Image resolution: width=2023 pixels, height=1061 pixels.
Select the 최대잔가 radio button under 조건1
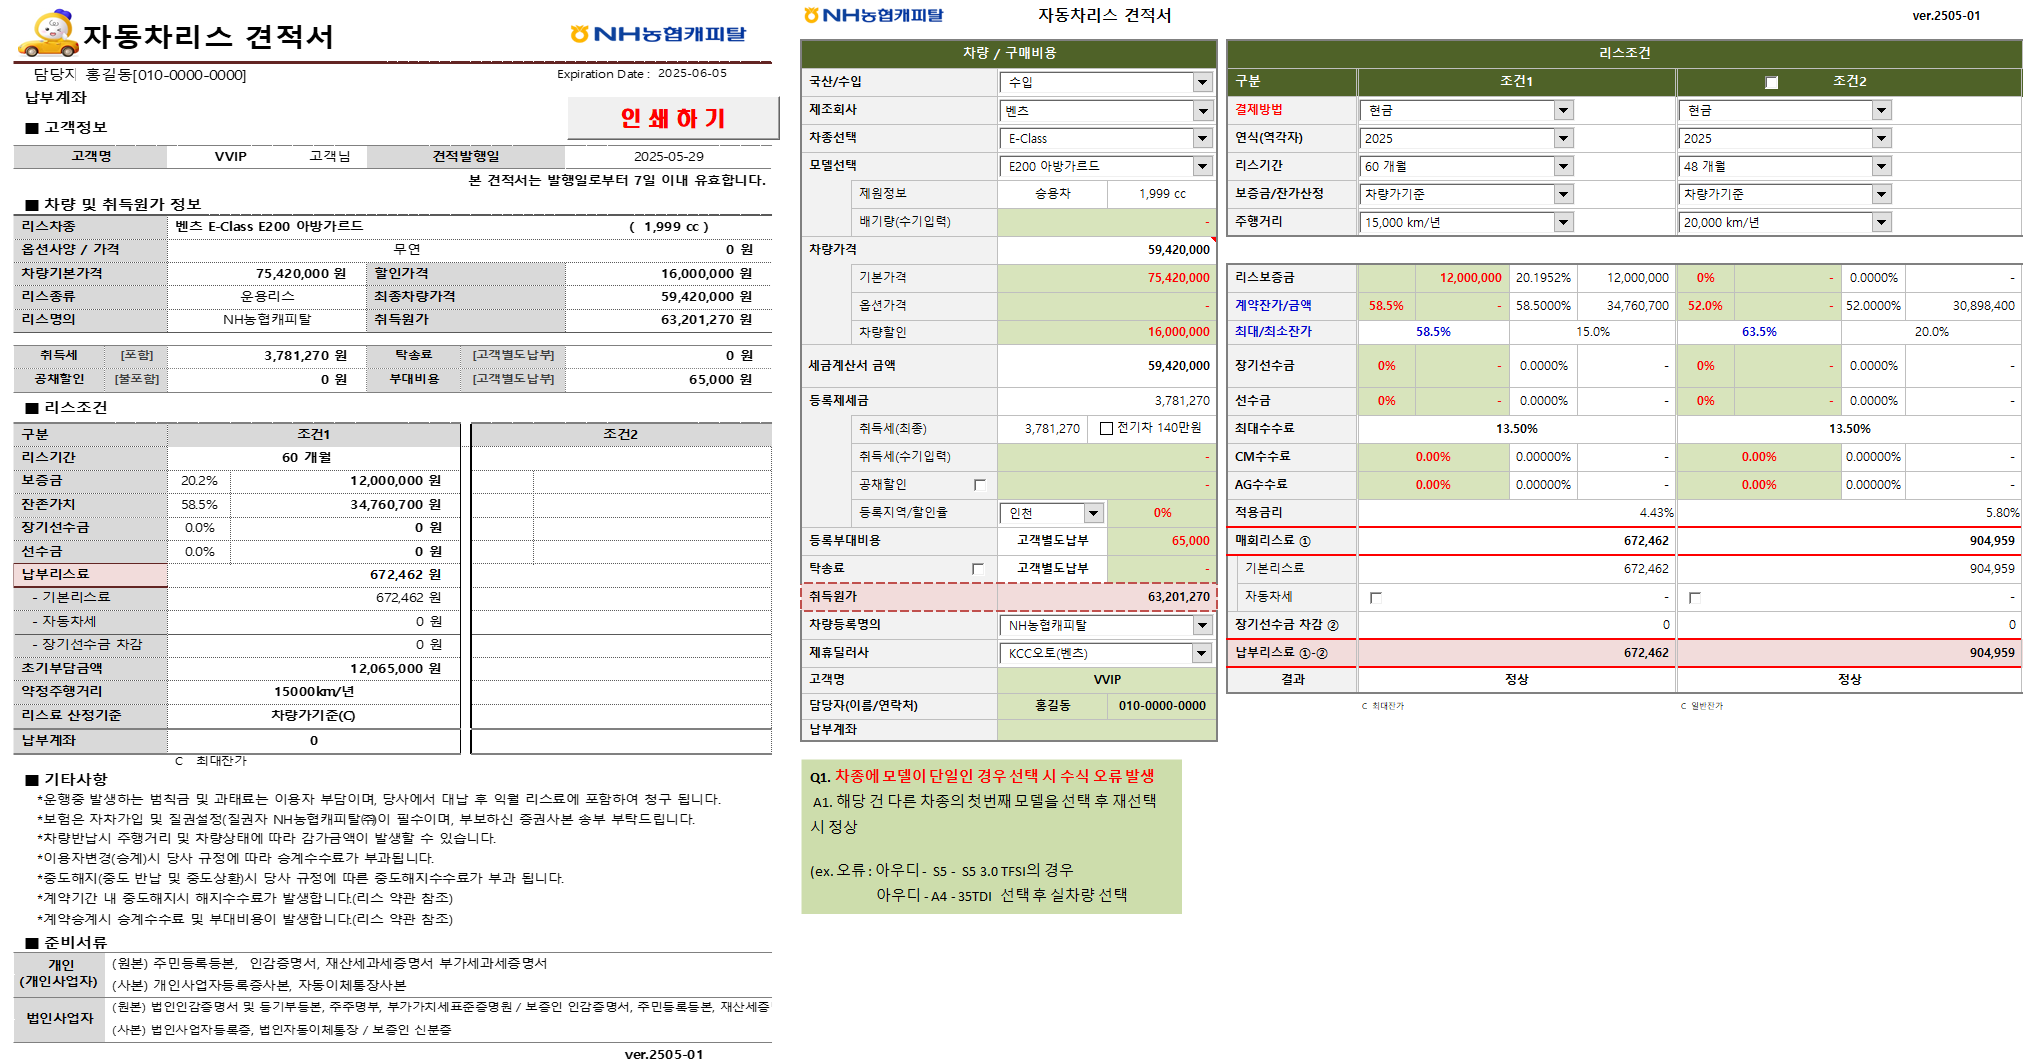click(1364, 706)
